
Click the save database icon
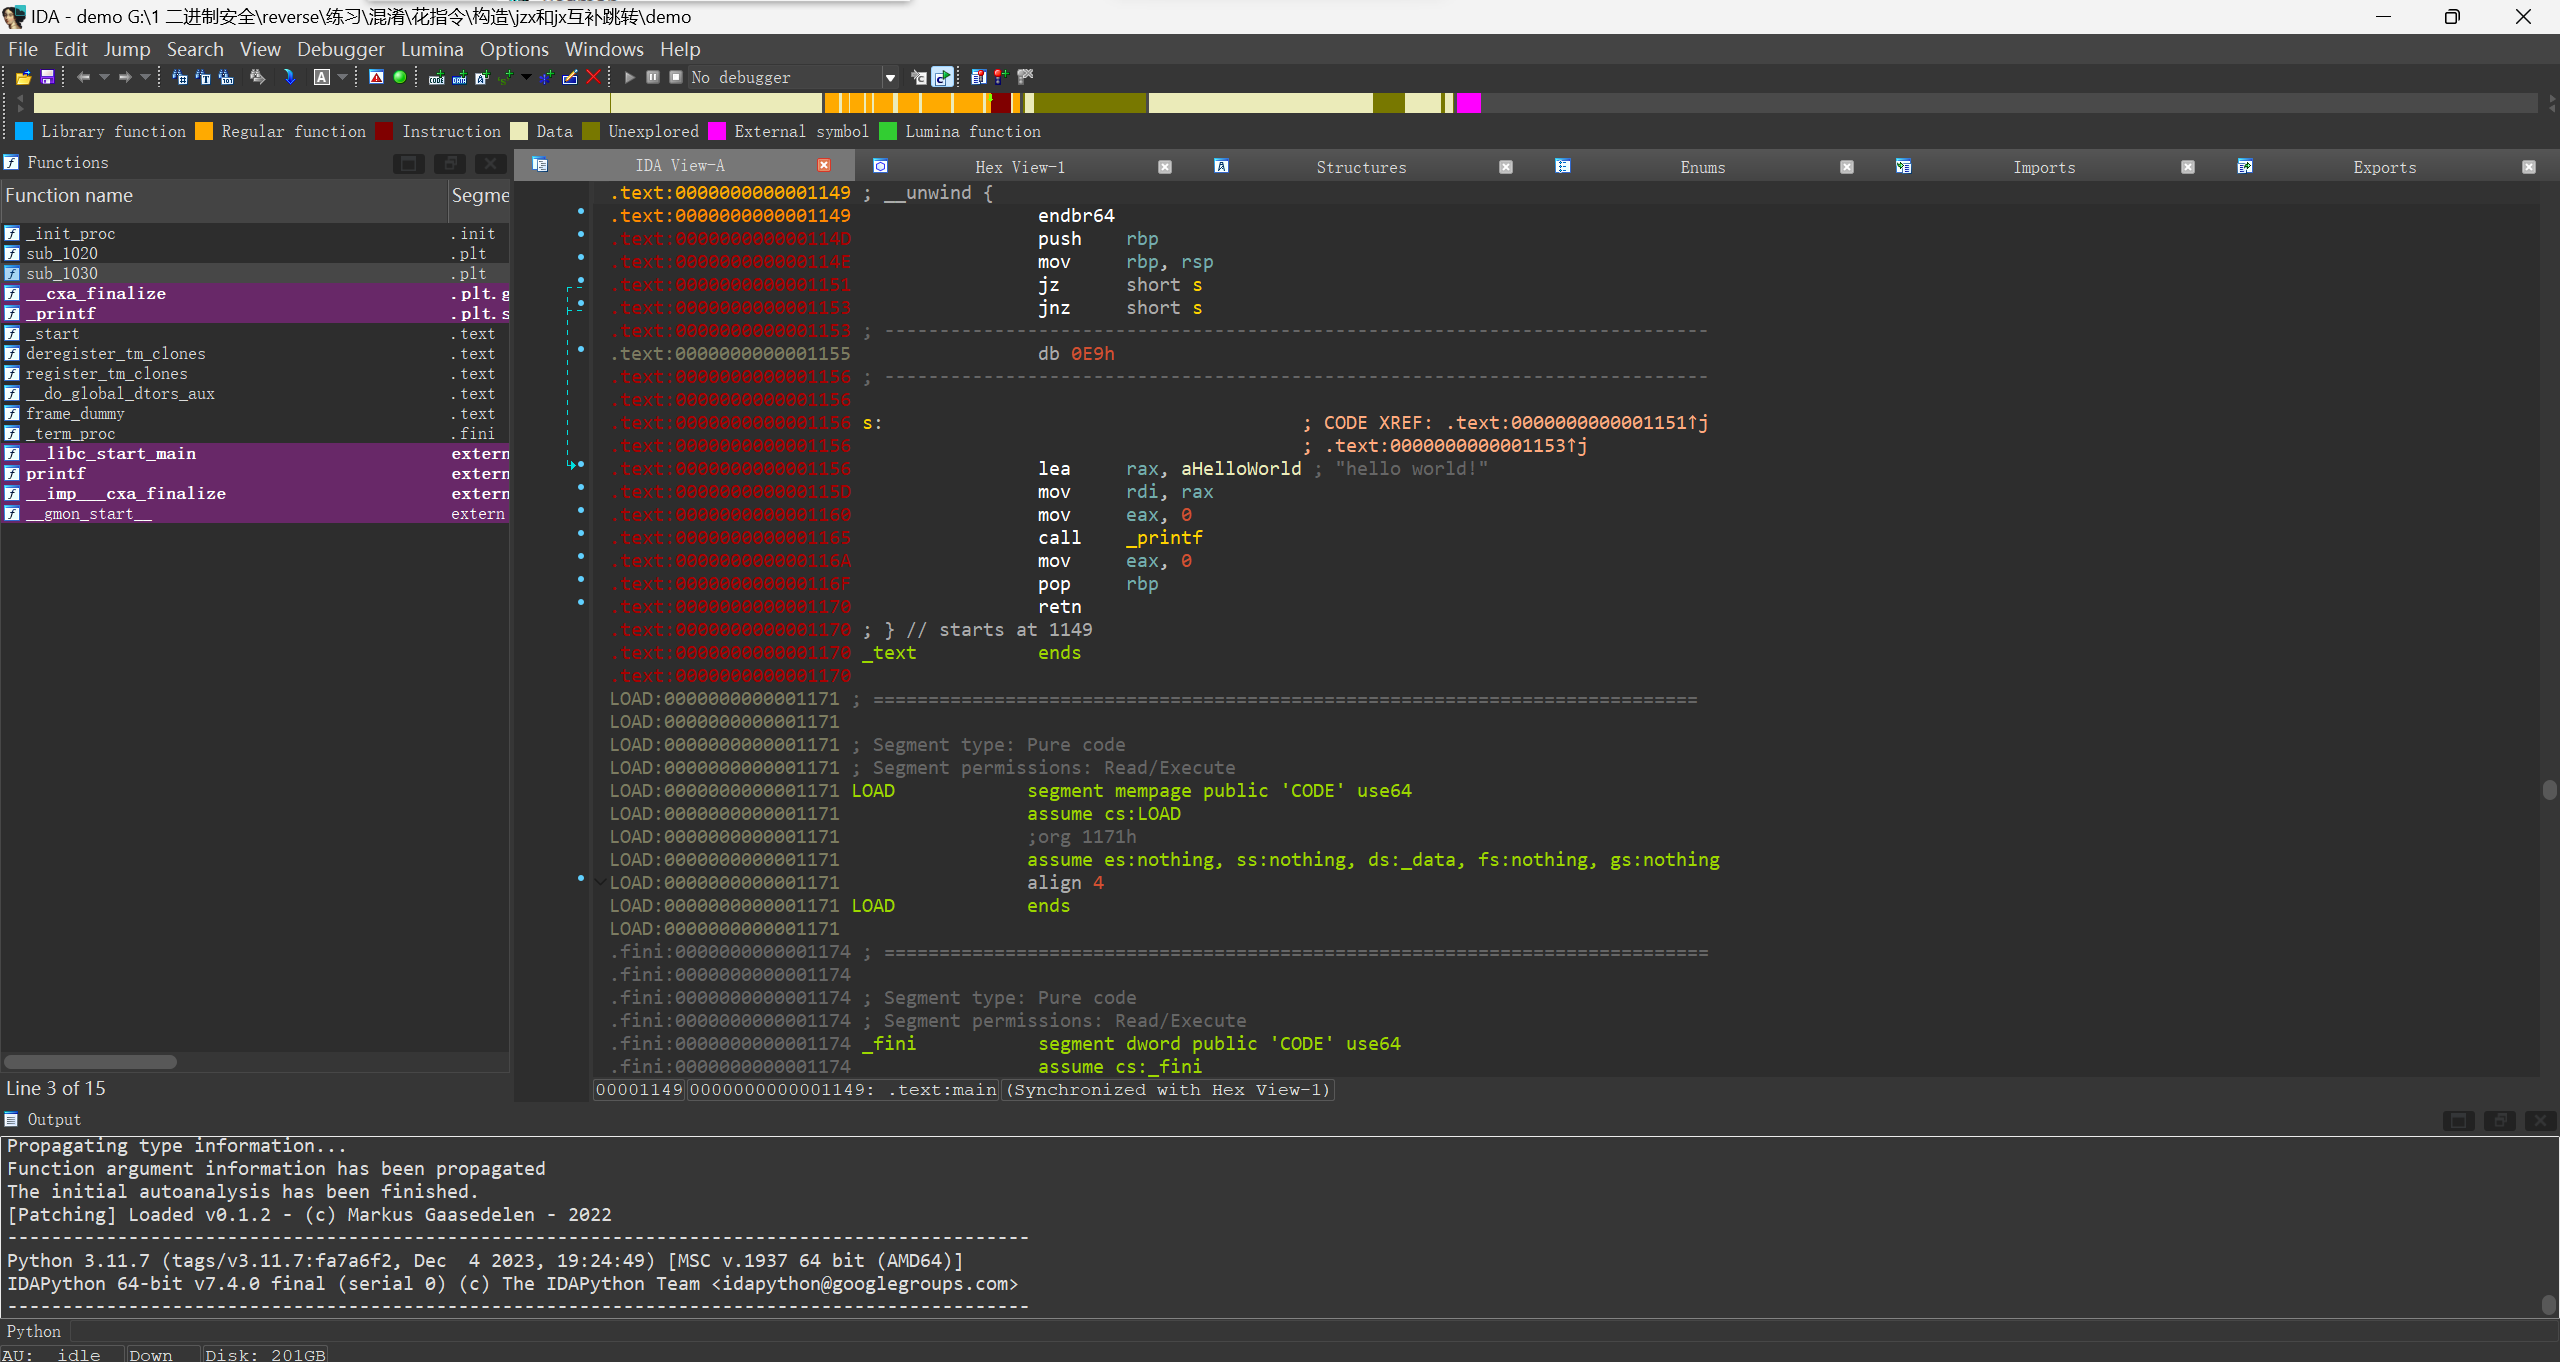(x=47, y=77)
